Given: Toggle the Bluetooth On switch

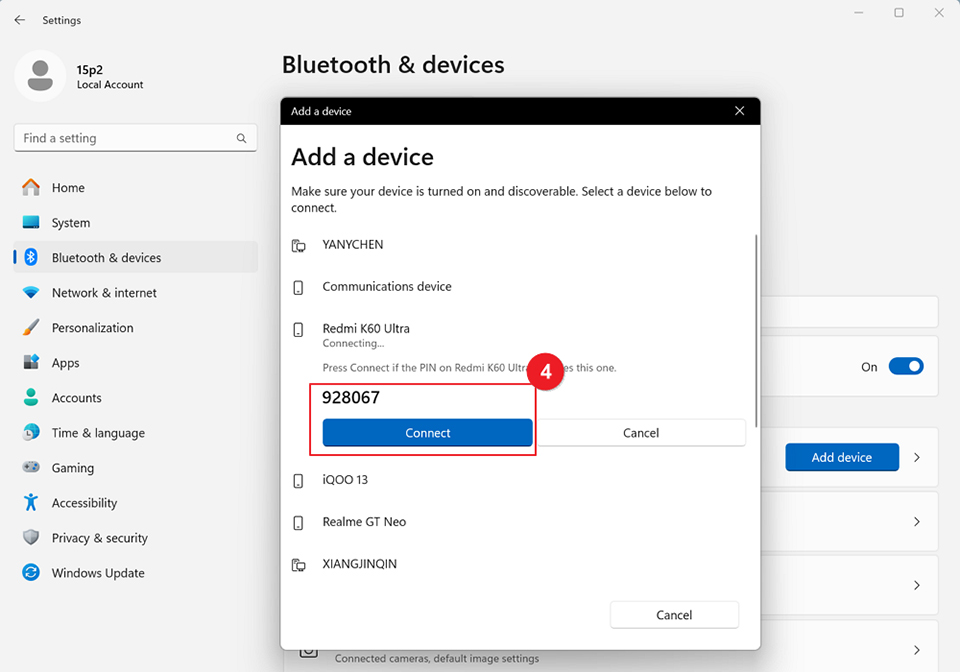Looking at the screenshot, I should [905, 367].
